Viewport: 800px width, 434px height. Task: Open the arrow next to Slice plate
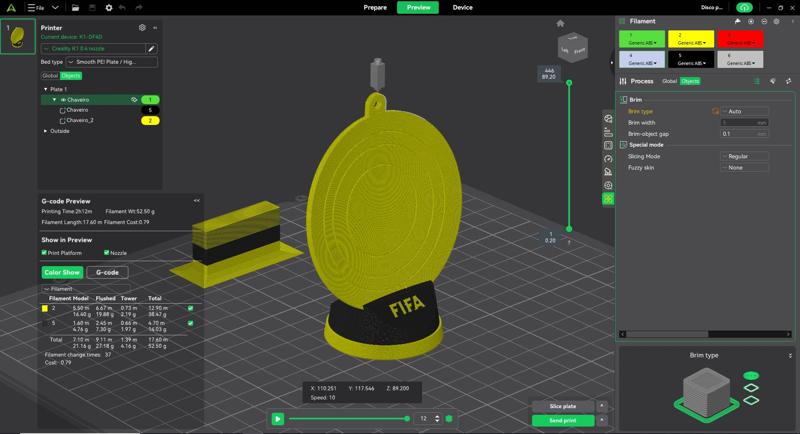point(602,406)
